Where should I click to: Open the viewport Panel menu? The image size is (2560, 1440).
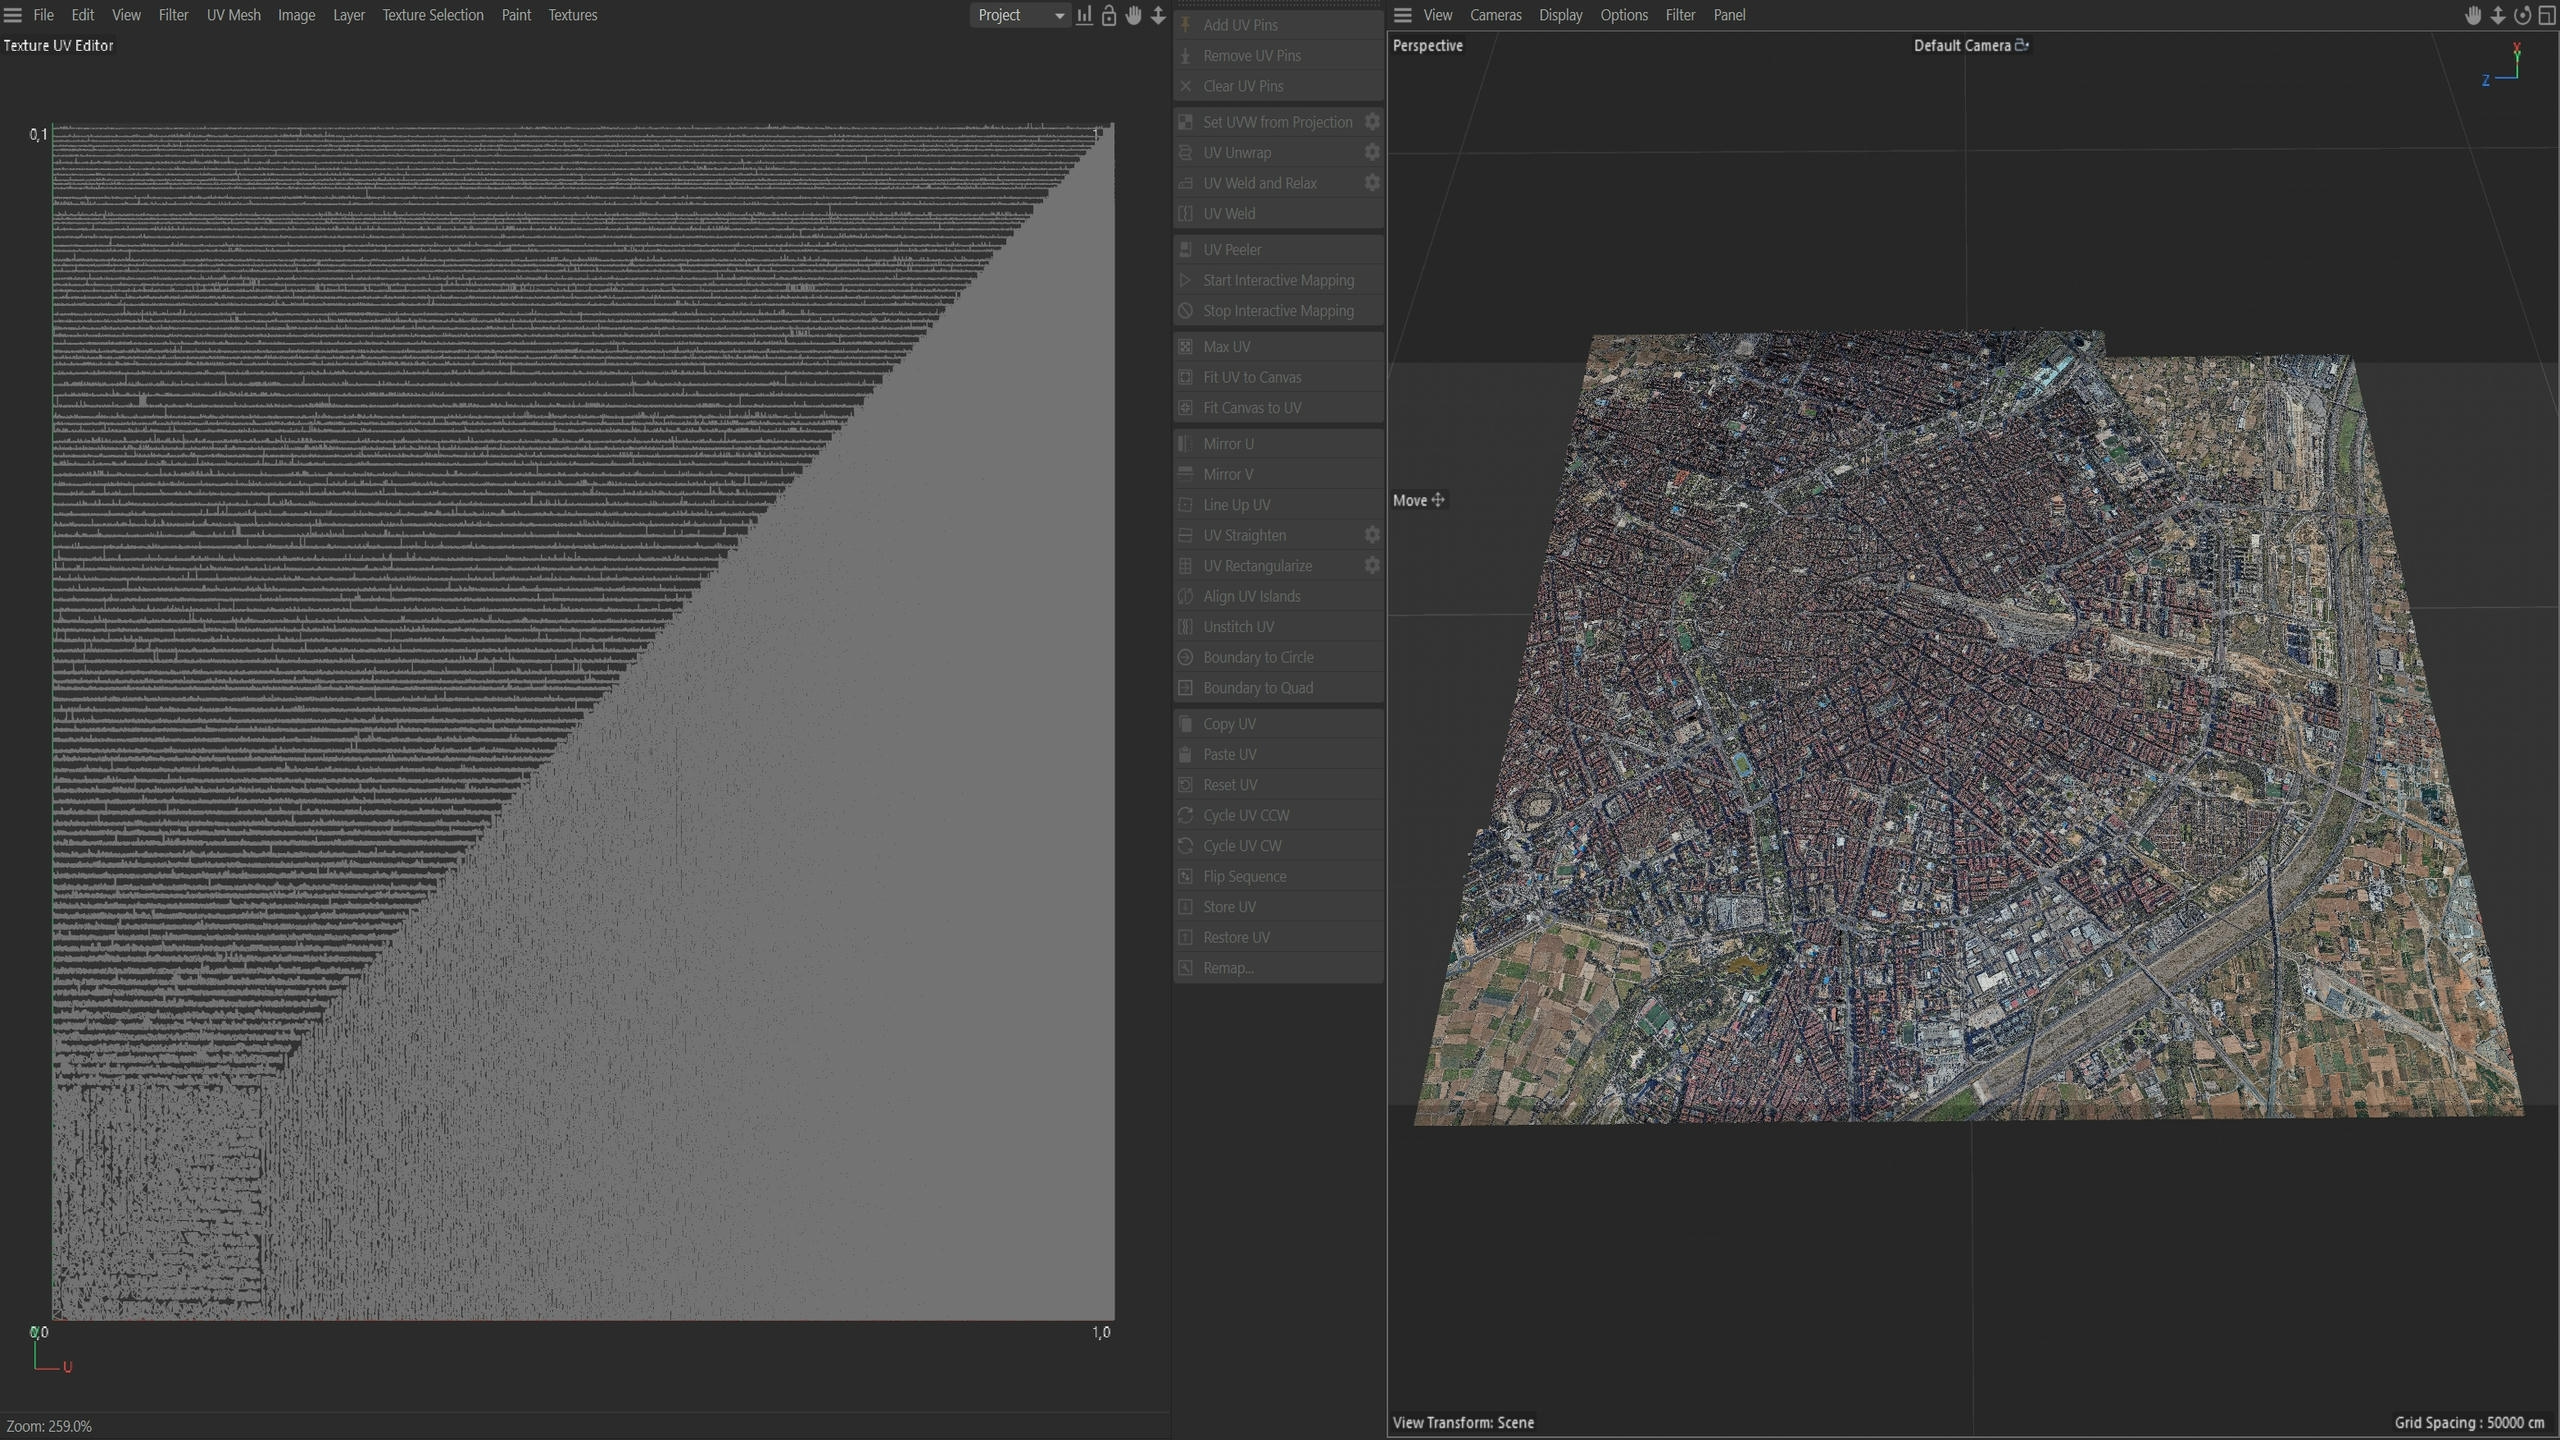(x=1729, y=15)
